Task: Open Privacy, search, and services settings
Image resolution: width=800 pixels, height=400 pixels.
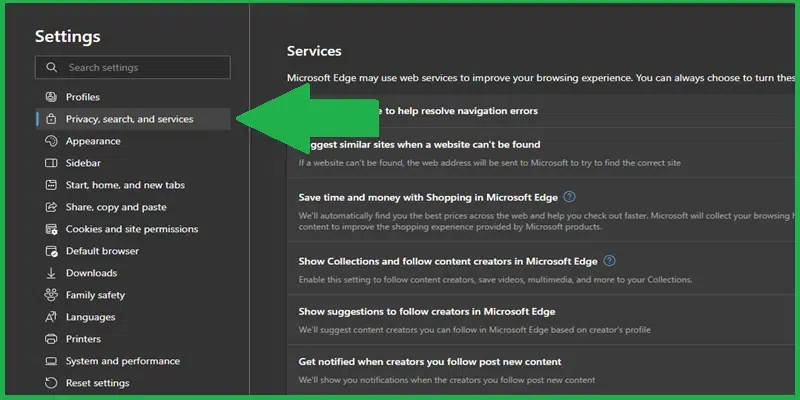Action: pyautogui.click(x=129, y=119)
